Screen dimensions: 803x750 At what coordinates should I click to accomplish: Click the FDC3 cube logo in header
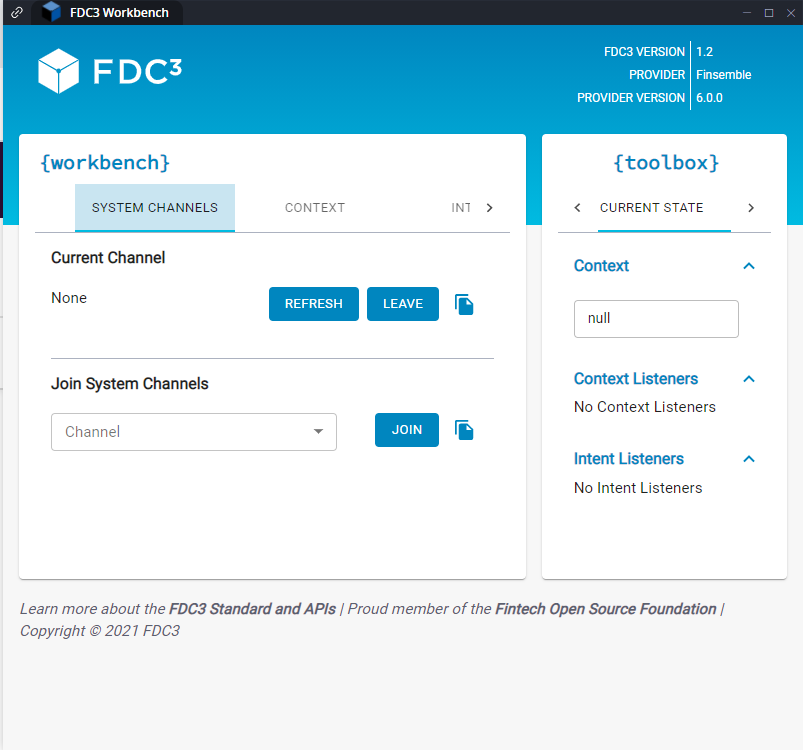click(x=58, y=71)
